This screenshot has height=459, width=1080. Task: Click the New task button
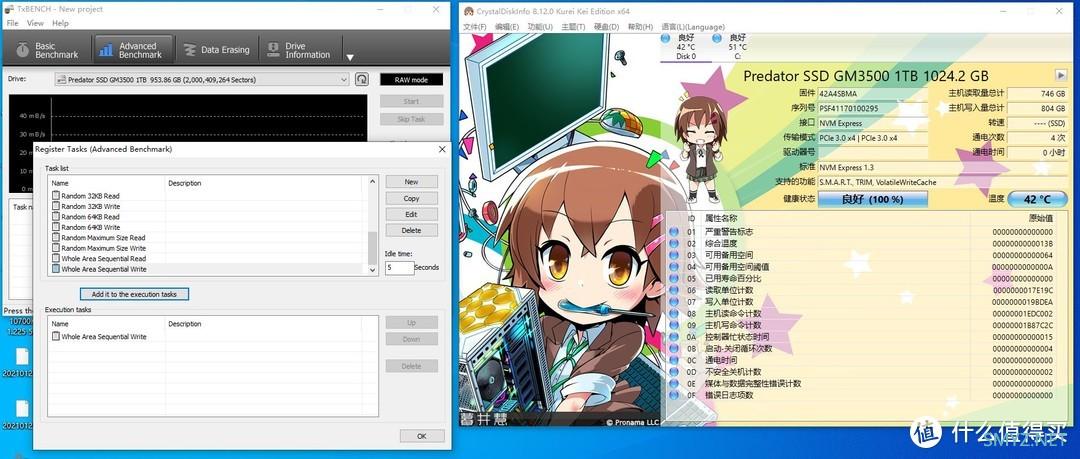point(411,182)
